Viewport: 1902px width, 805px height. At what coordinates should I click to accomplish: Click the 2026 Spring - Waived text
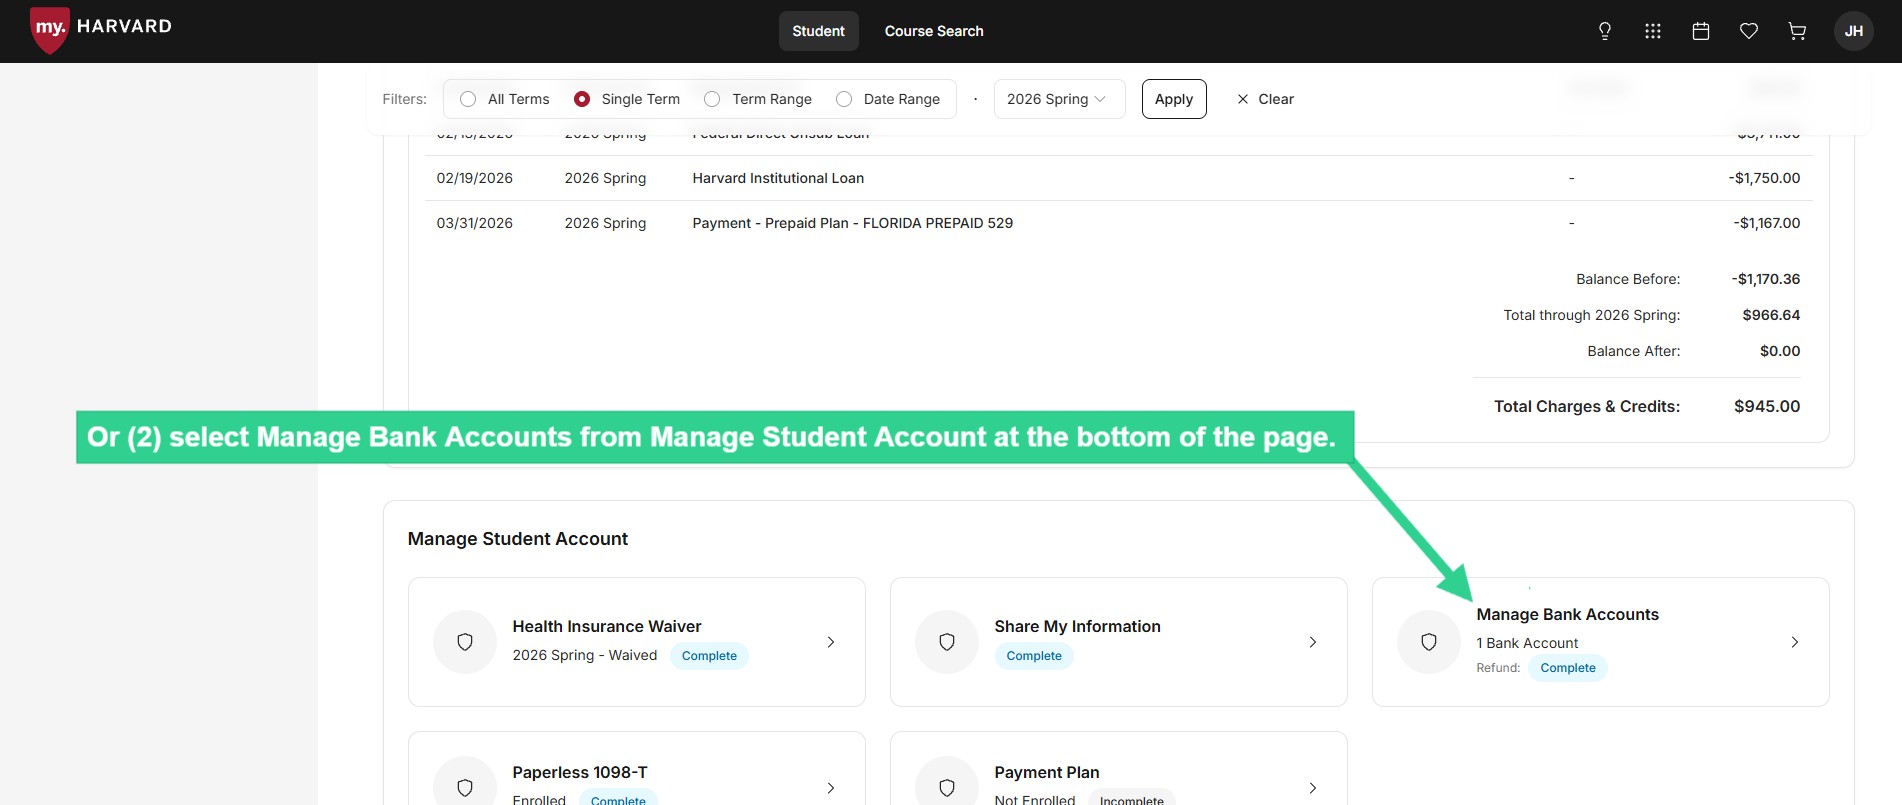point(585,655)
